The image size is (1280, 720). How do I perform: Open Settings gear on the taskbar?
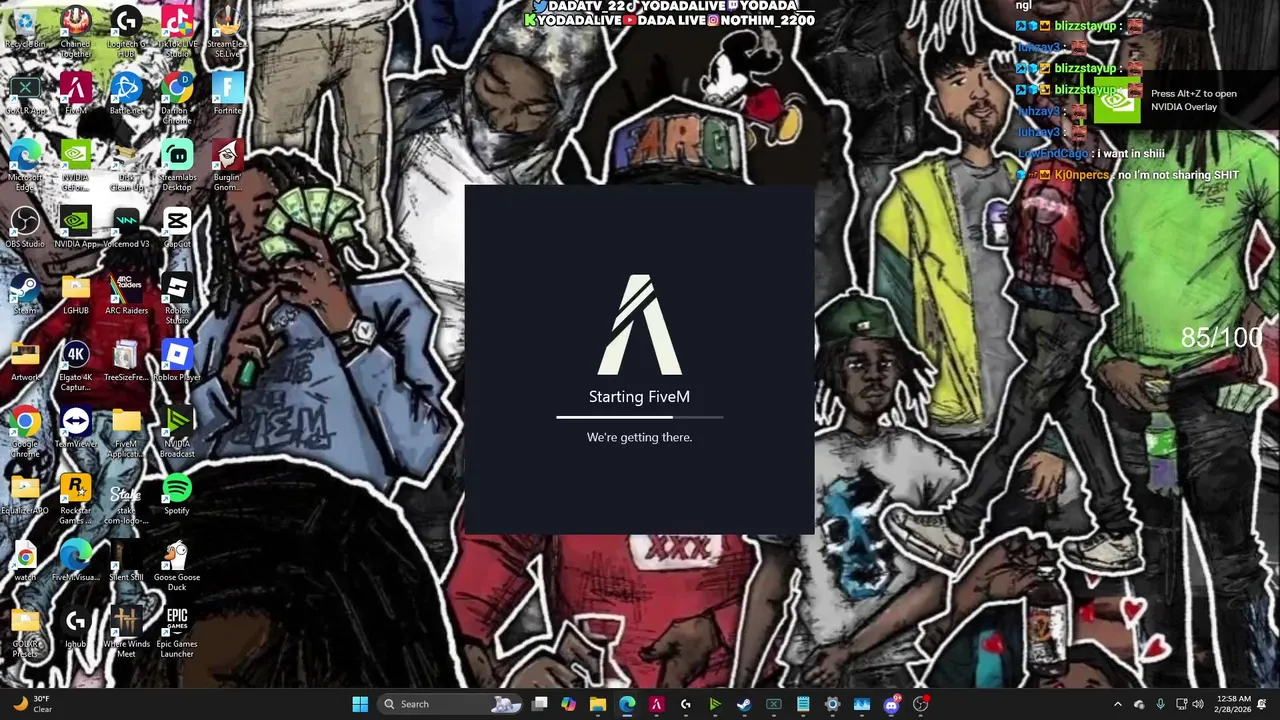coord(832,704)
